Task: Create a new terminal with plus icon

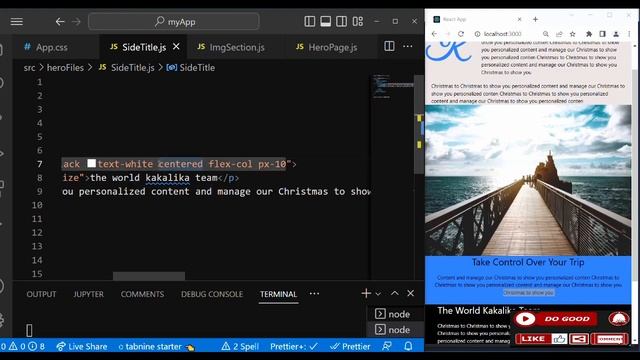Action: [366, 293]
